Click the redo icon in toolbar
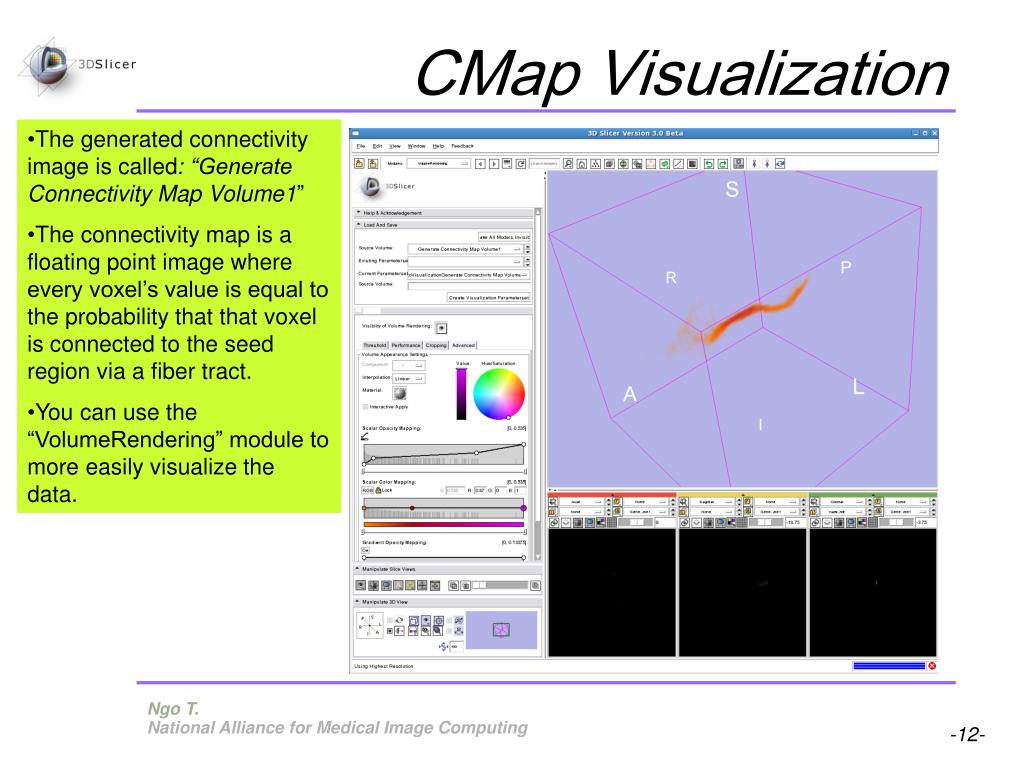 pyautogui.click(x=723, y=164)
